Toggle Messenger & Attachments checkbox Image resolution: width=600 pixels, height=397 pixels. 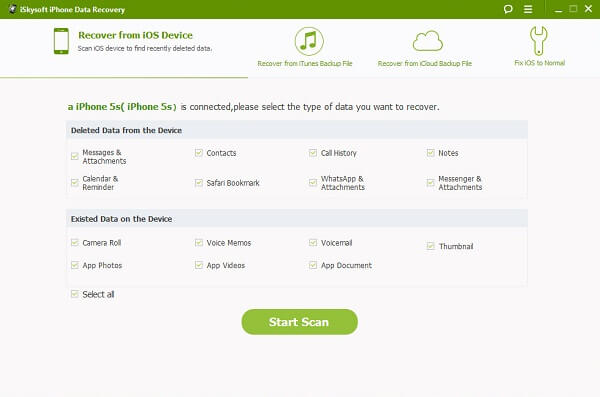point(430,183)
